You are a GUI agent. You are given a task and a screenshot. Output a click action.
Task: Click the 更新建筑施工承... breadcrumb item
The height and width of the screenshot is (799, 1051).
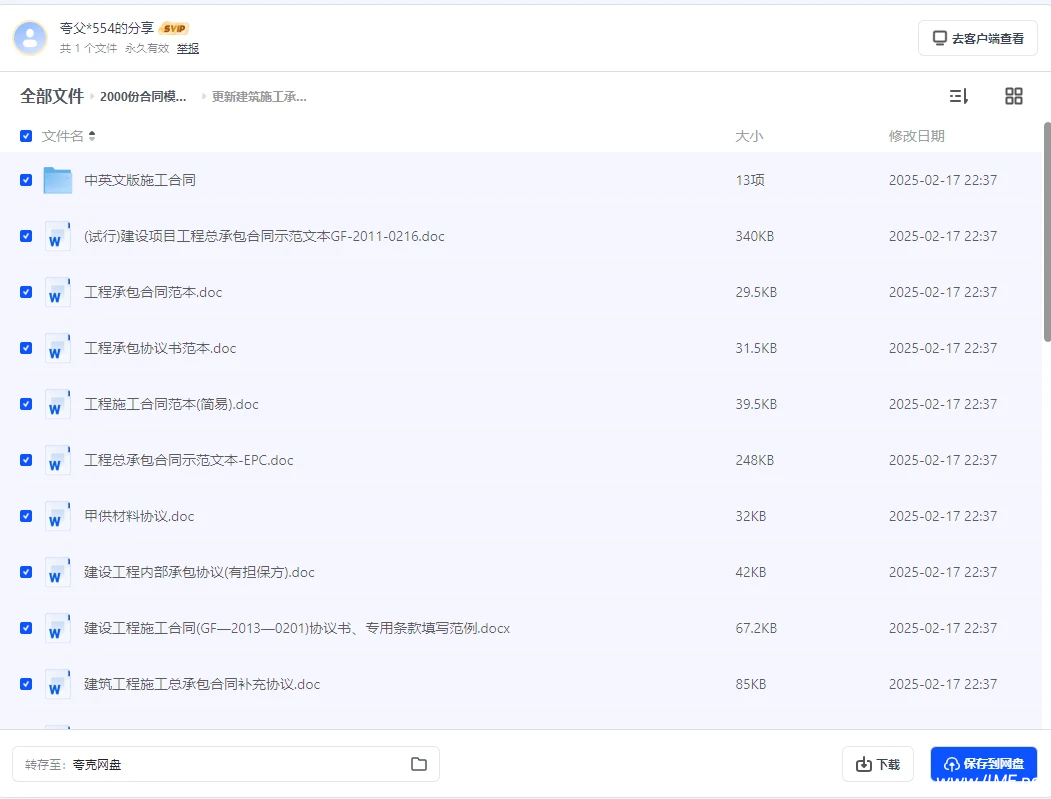(259, 97)
